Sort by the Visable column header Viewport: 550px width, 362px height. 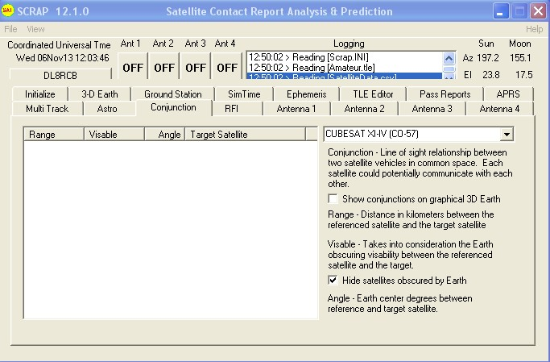[x=114, y=134]
